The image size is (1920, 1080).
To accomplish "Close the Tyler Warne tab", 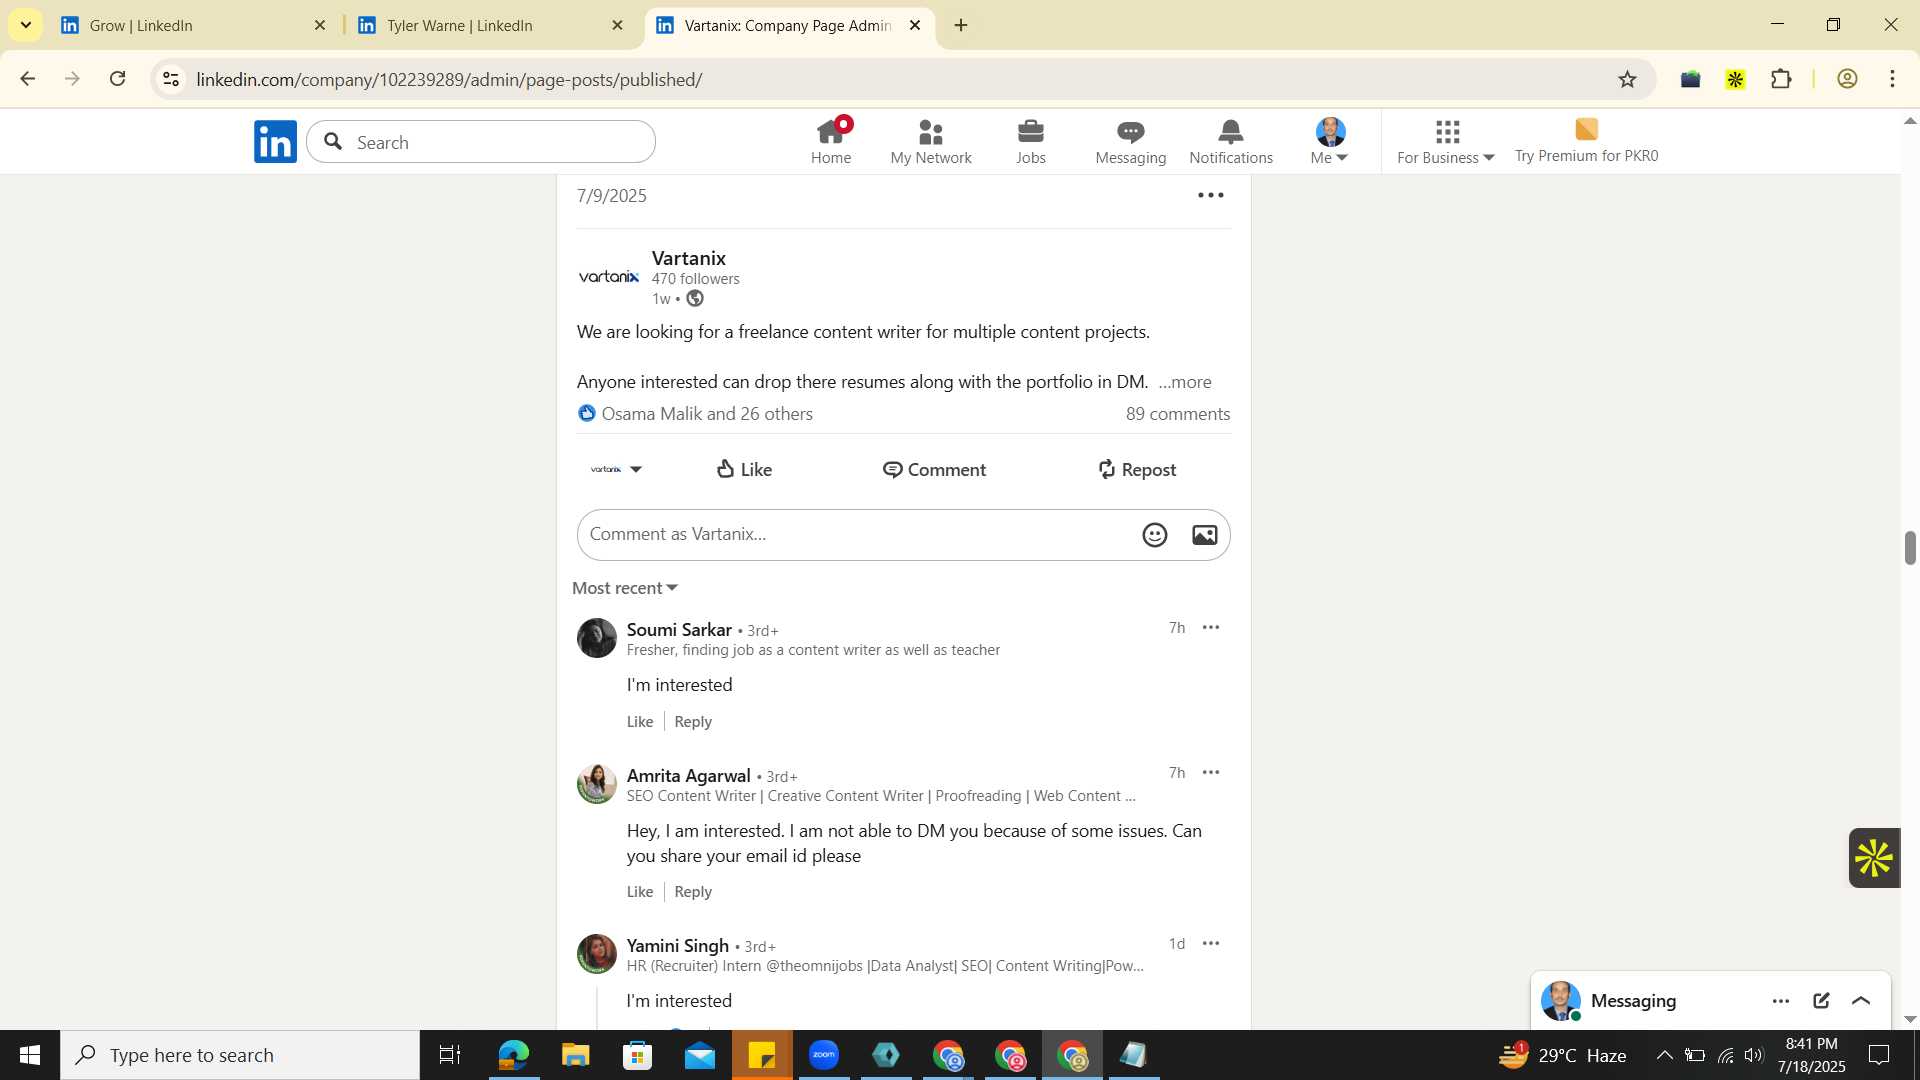I will [618, 25].
